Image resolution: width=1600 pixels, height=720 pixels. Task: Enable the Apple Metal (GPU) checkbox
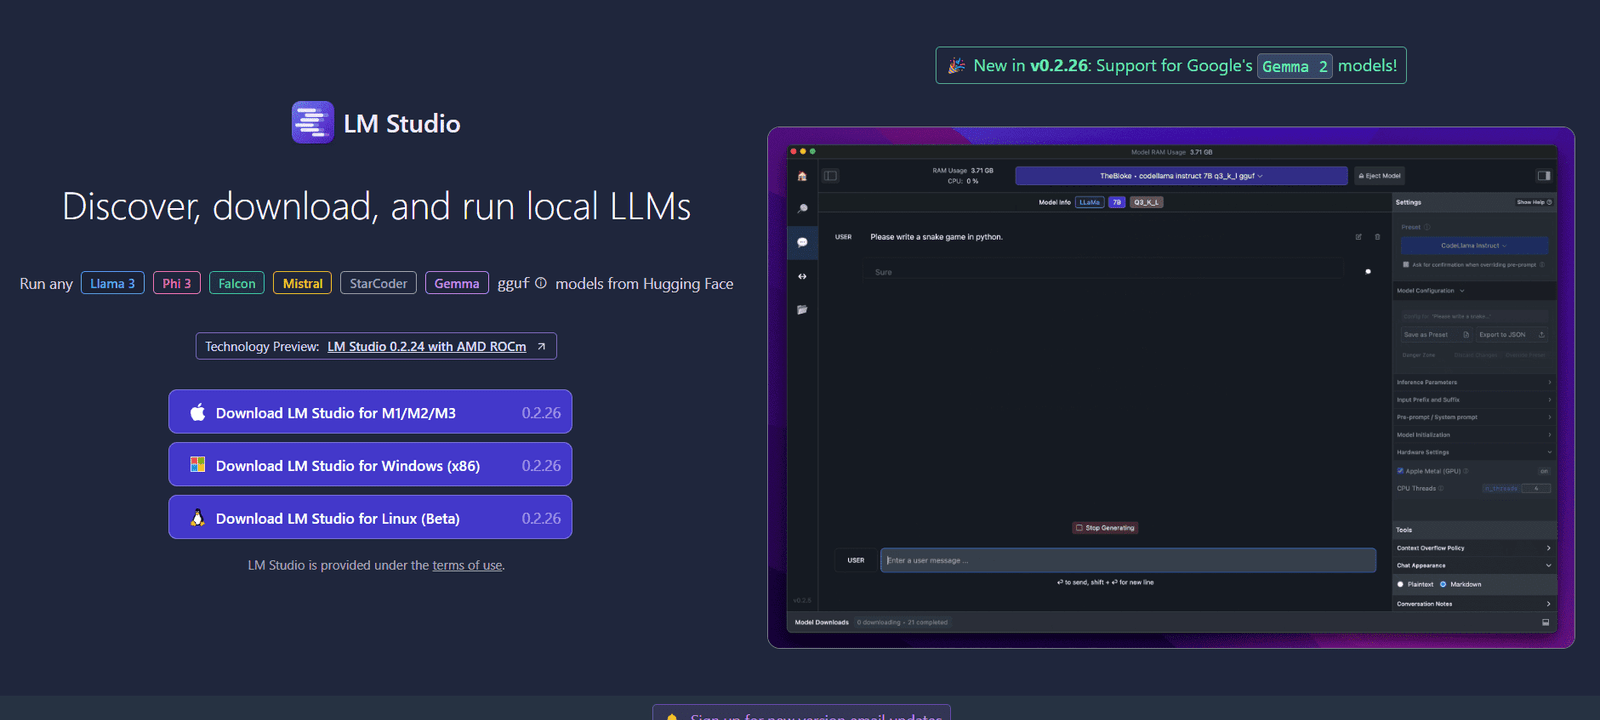(1400, 471)
